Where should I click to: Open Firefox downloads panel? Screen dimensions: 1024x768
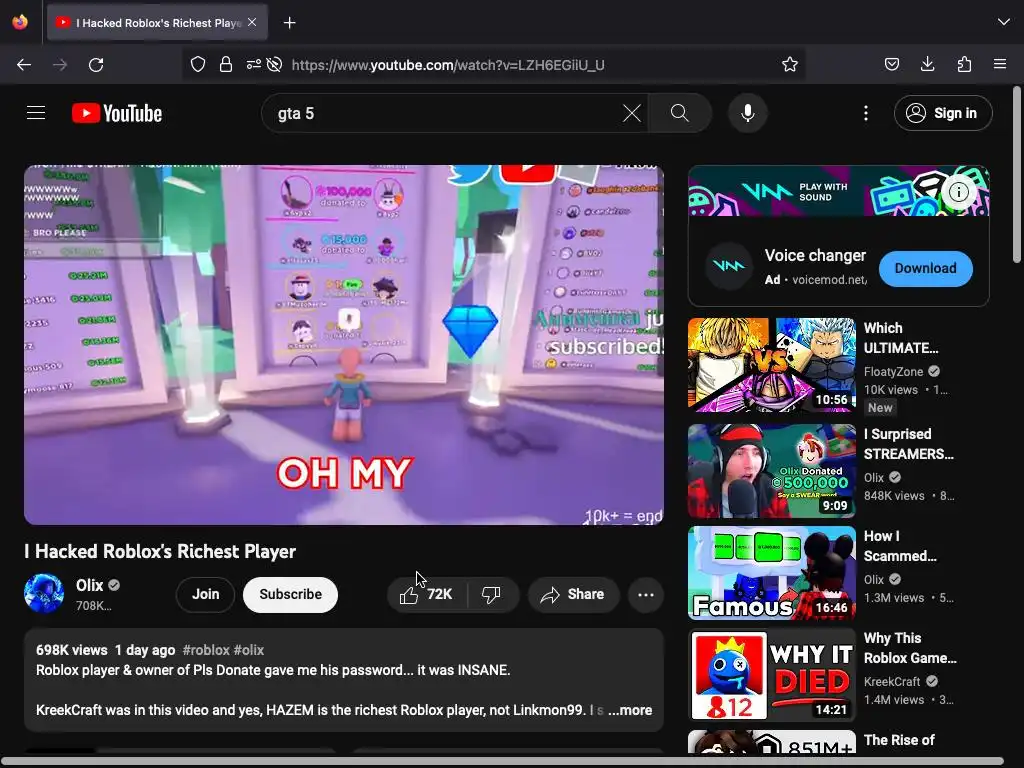[927, 64]
